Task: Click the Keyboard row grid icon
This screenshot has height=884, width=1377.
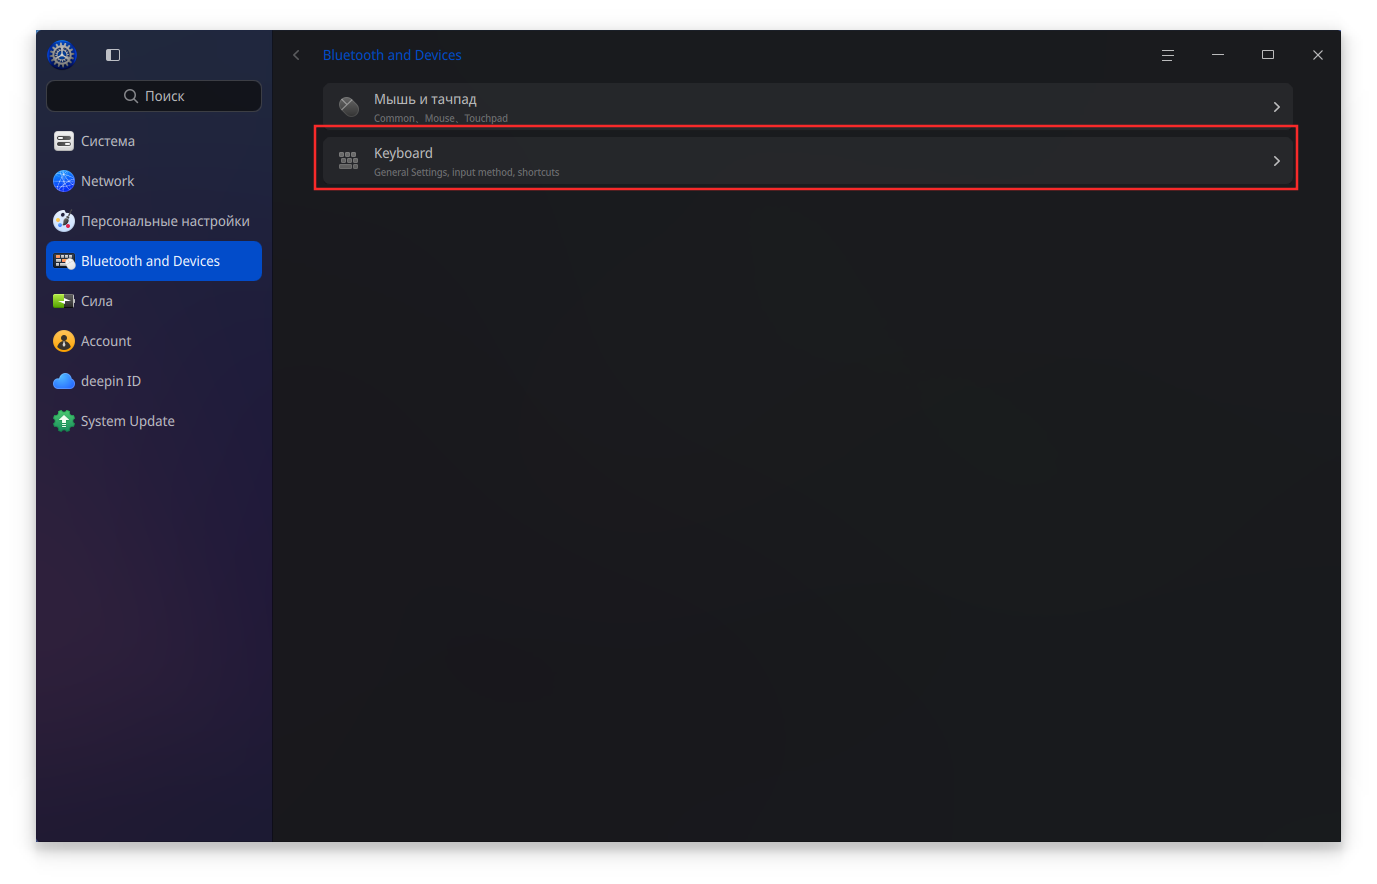Action: 348,161
